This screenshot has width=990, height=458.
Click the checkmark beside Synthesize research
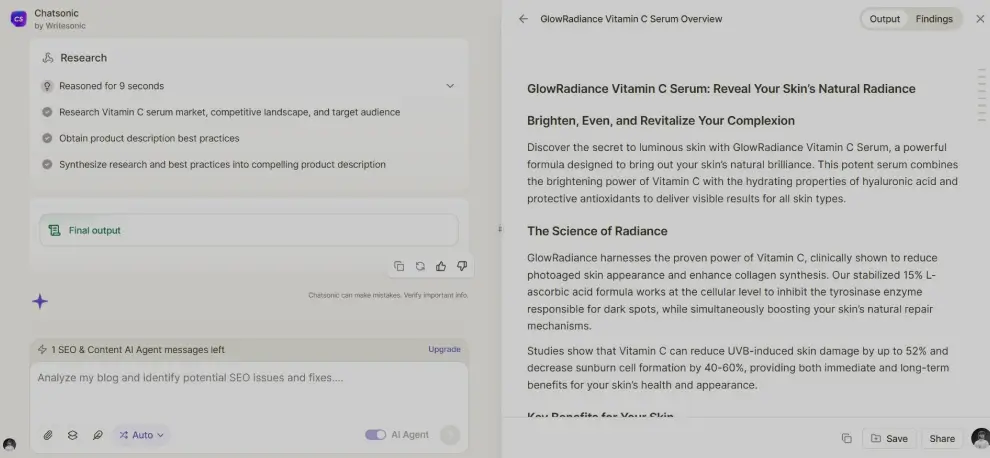[47, 164]
